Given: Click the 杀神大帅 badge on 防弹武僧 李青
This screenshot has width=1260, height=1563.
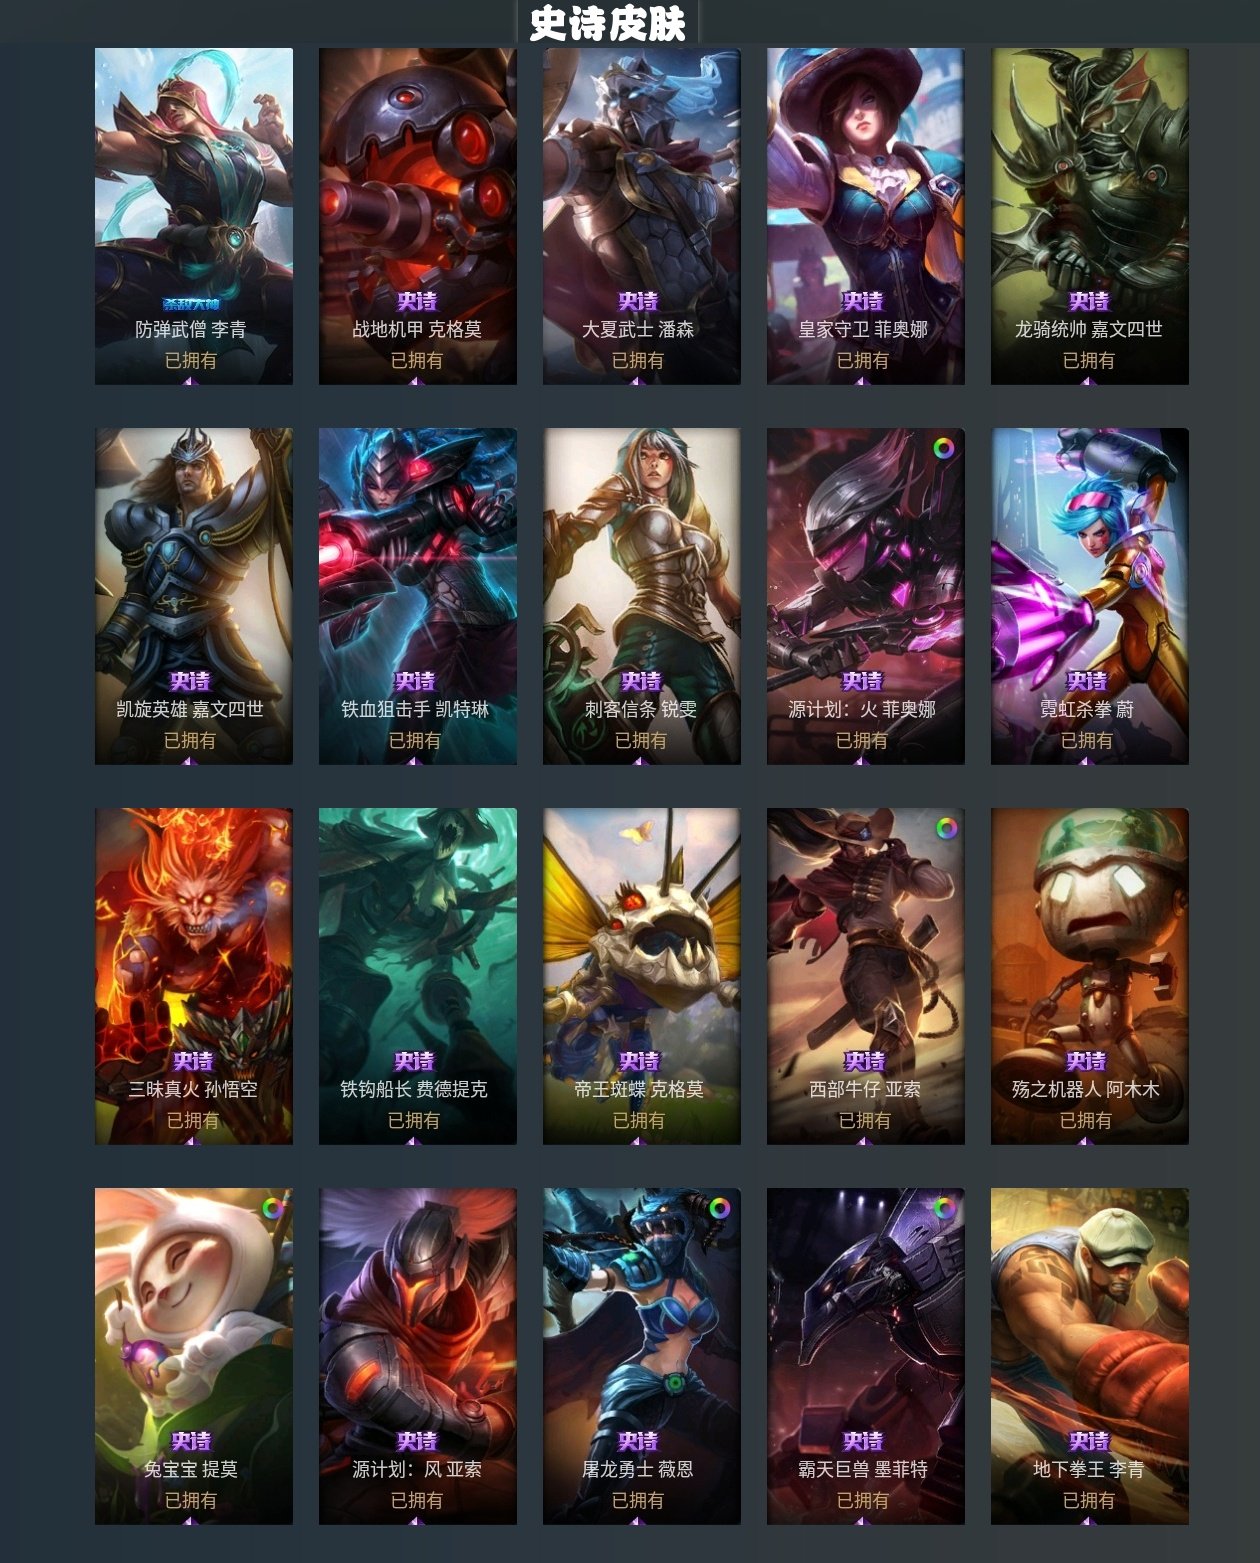Looking at the screenshot, I should [190, 304].
